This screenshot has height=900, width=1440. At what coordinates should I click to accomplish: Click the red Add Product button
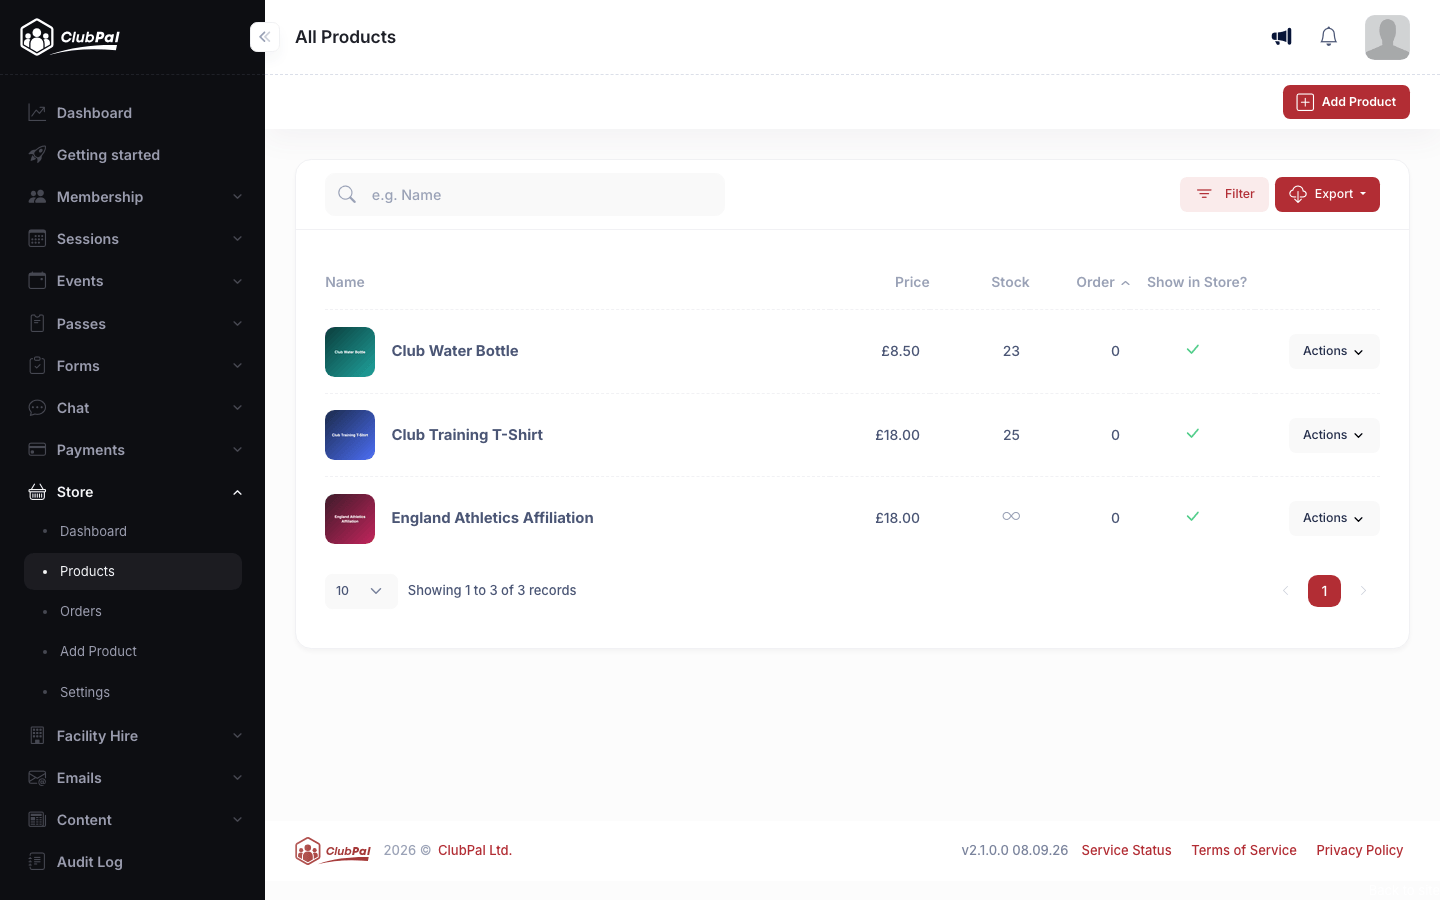1346,102
